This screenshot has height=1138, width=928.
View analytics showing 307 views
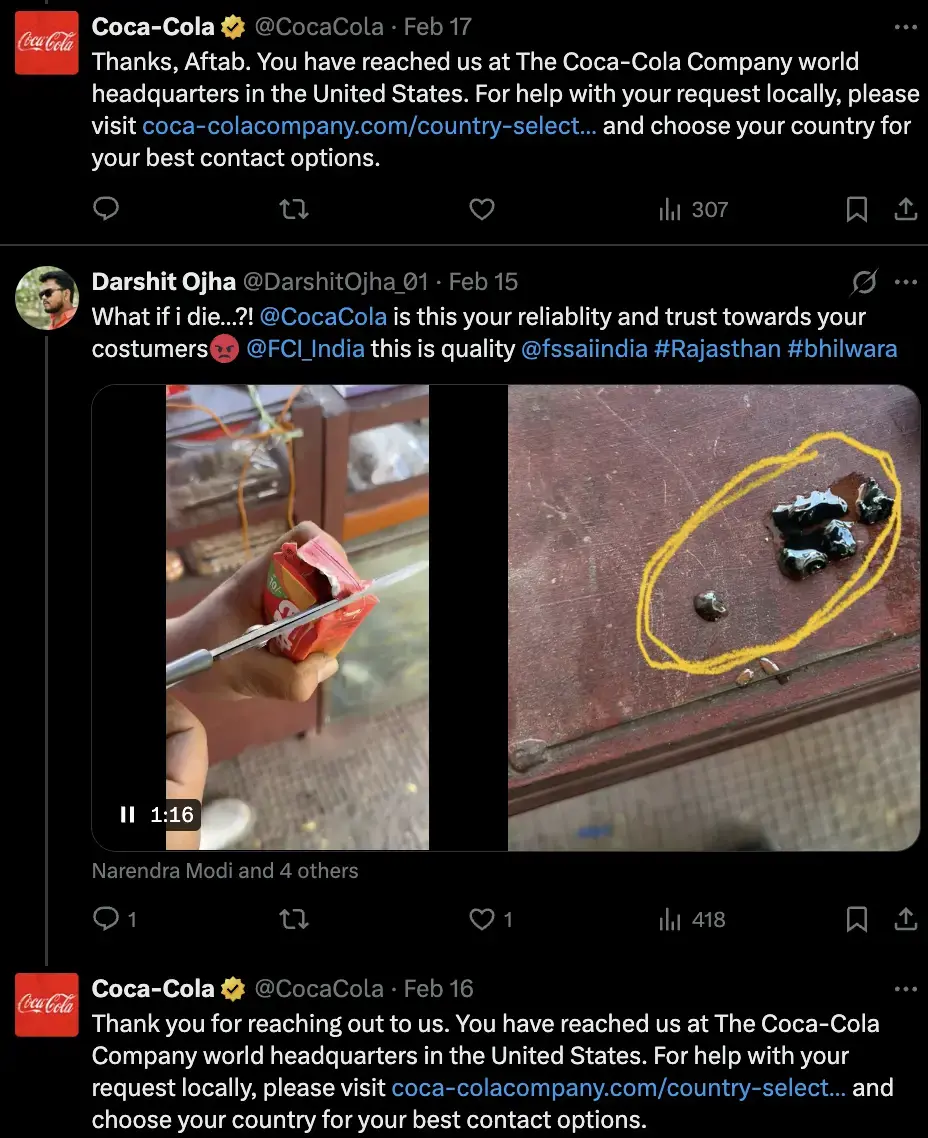tap(693, 209)
